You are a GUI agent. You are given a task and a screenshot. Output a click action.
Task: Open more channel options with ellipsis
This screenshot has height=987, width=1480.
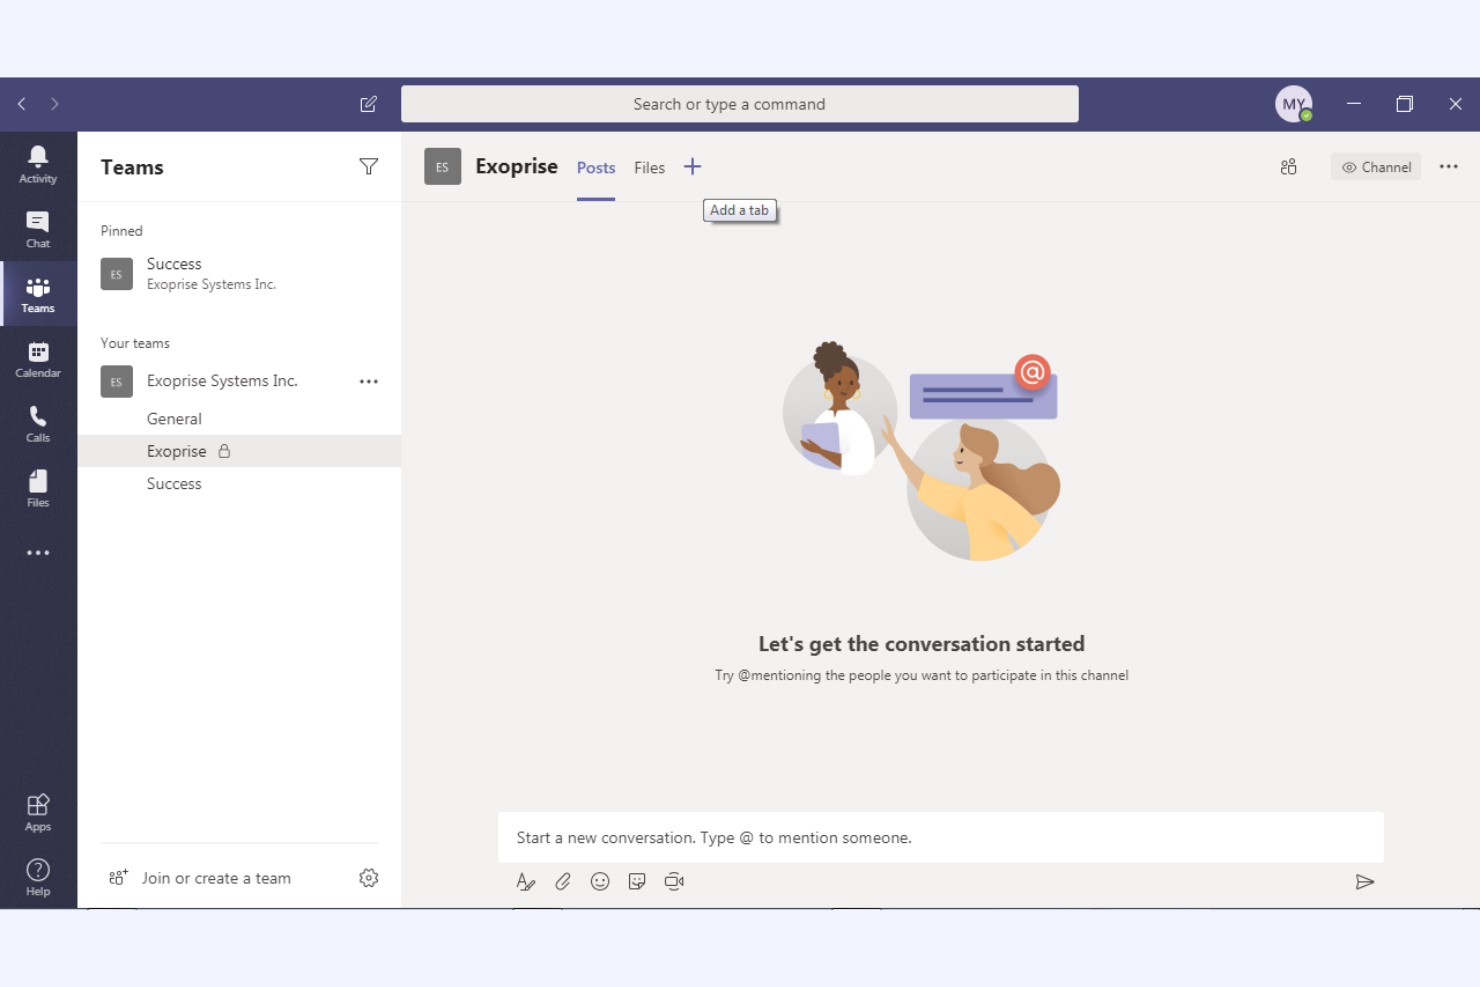click(1448, 166)
